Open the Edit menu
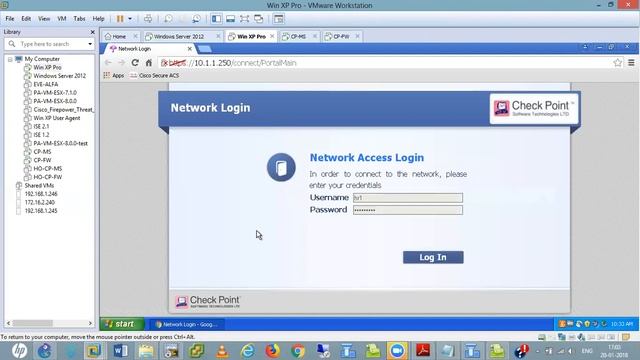 [x=26, y=19]
